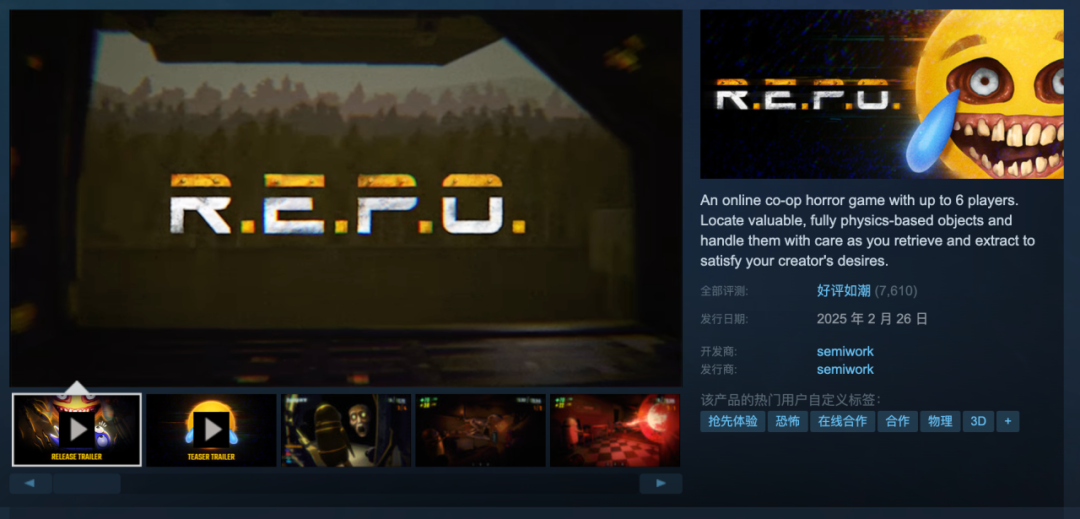This screenshot has width=1080, height=519.
Task: Select the 合作 tag
Action: 897,421
